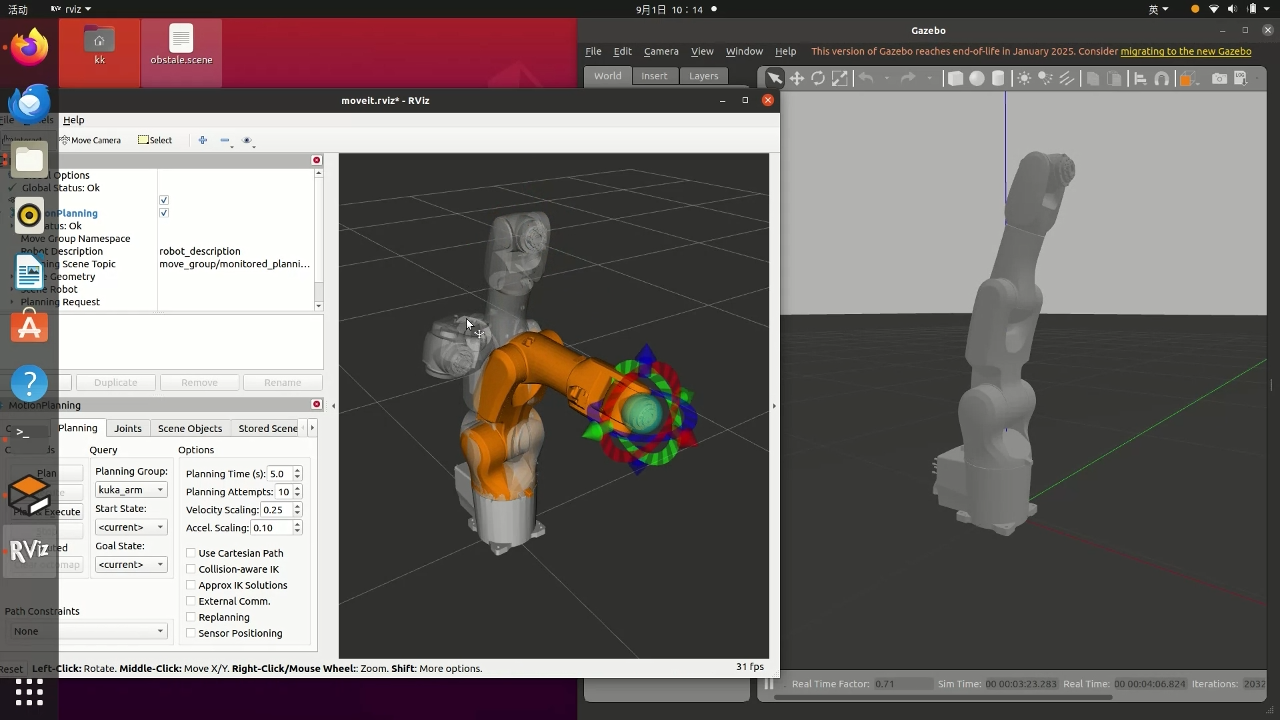Add a directional light in Gazebo
Viewport: 1280px width, 720px height.
click(1067, 78)
